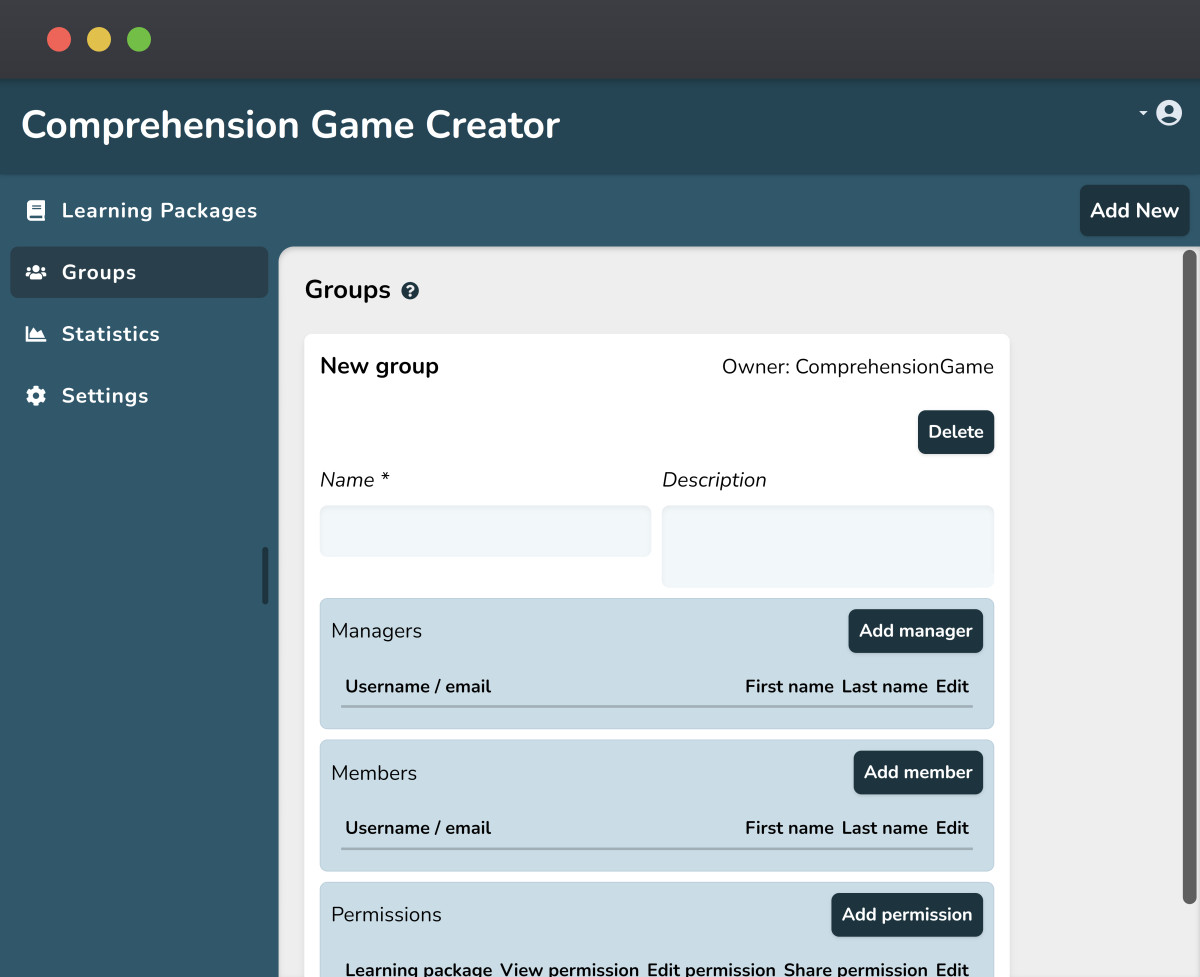Expand the account dropdown arrow
This screenshot has width=1200, height=977.
1143,113
